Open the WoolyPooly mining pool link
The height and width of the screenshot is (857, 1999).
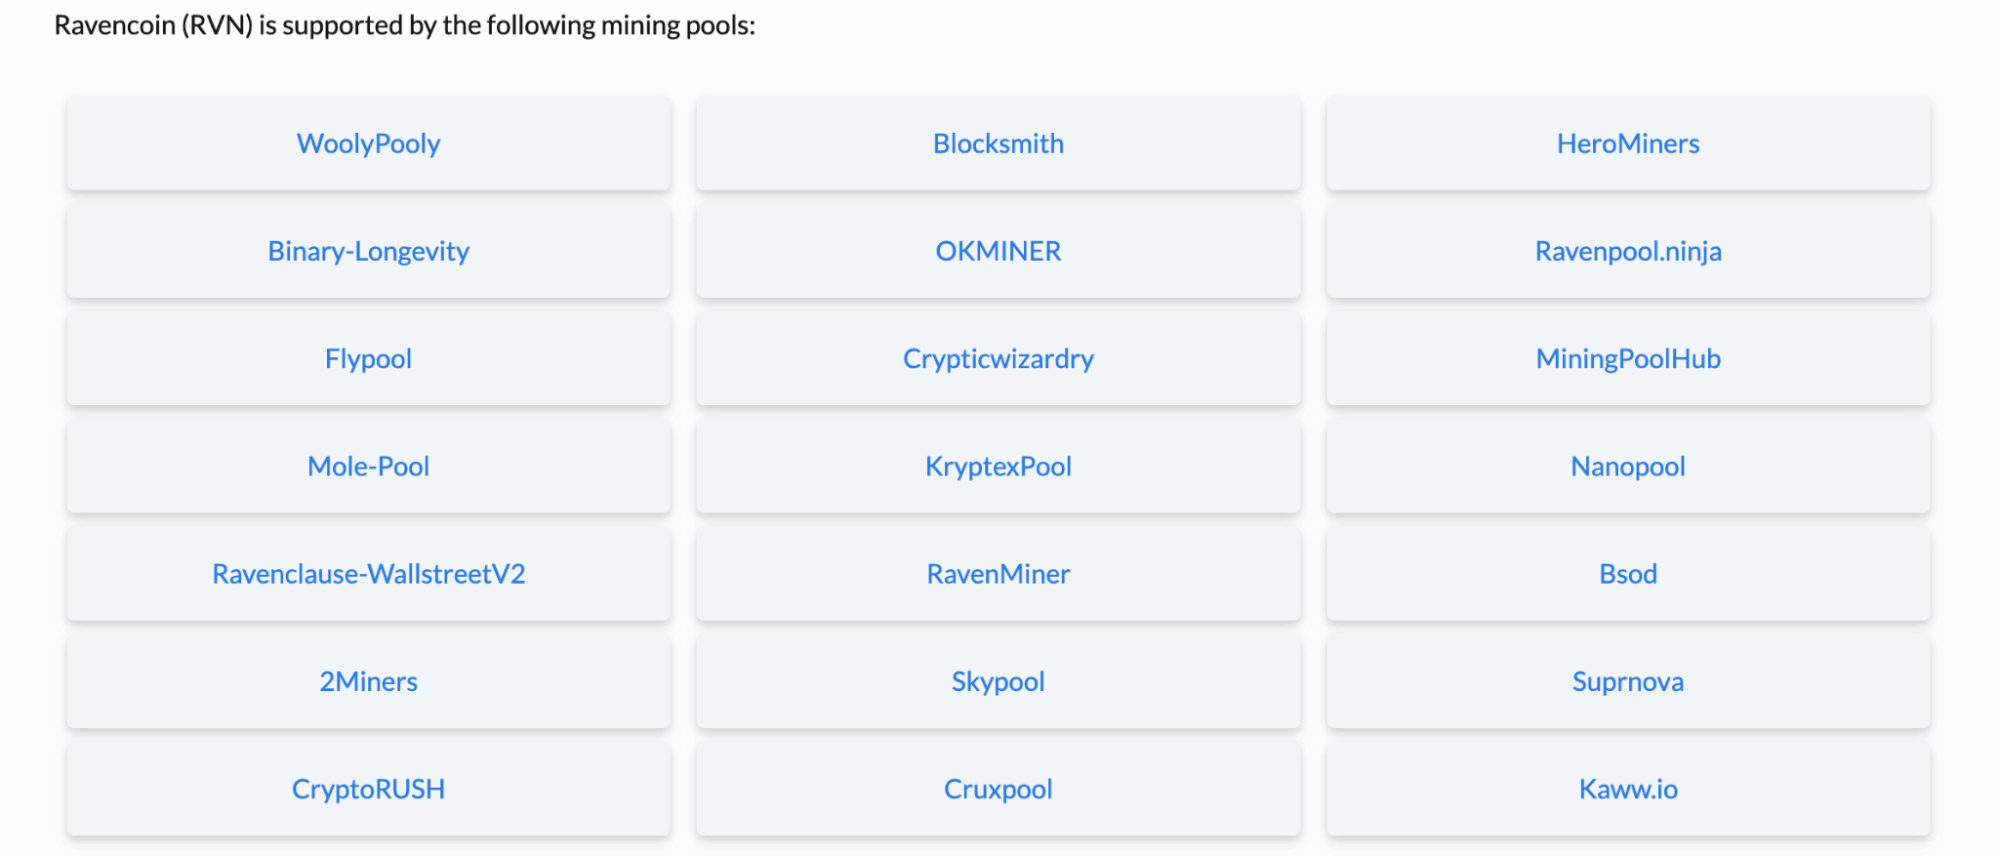(368, 143)
